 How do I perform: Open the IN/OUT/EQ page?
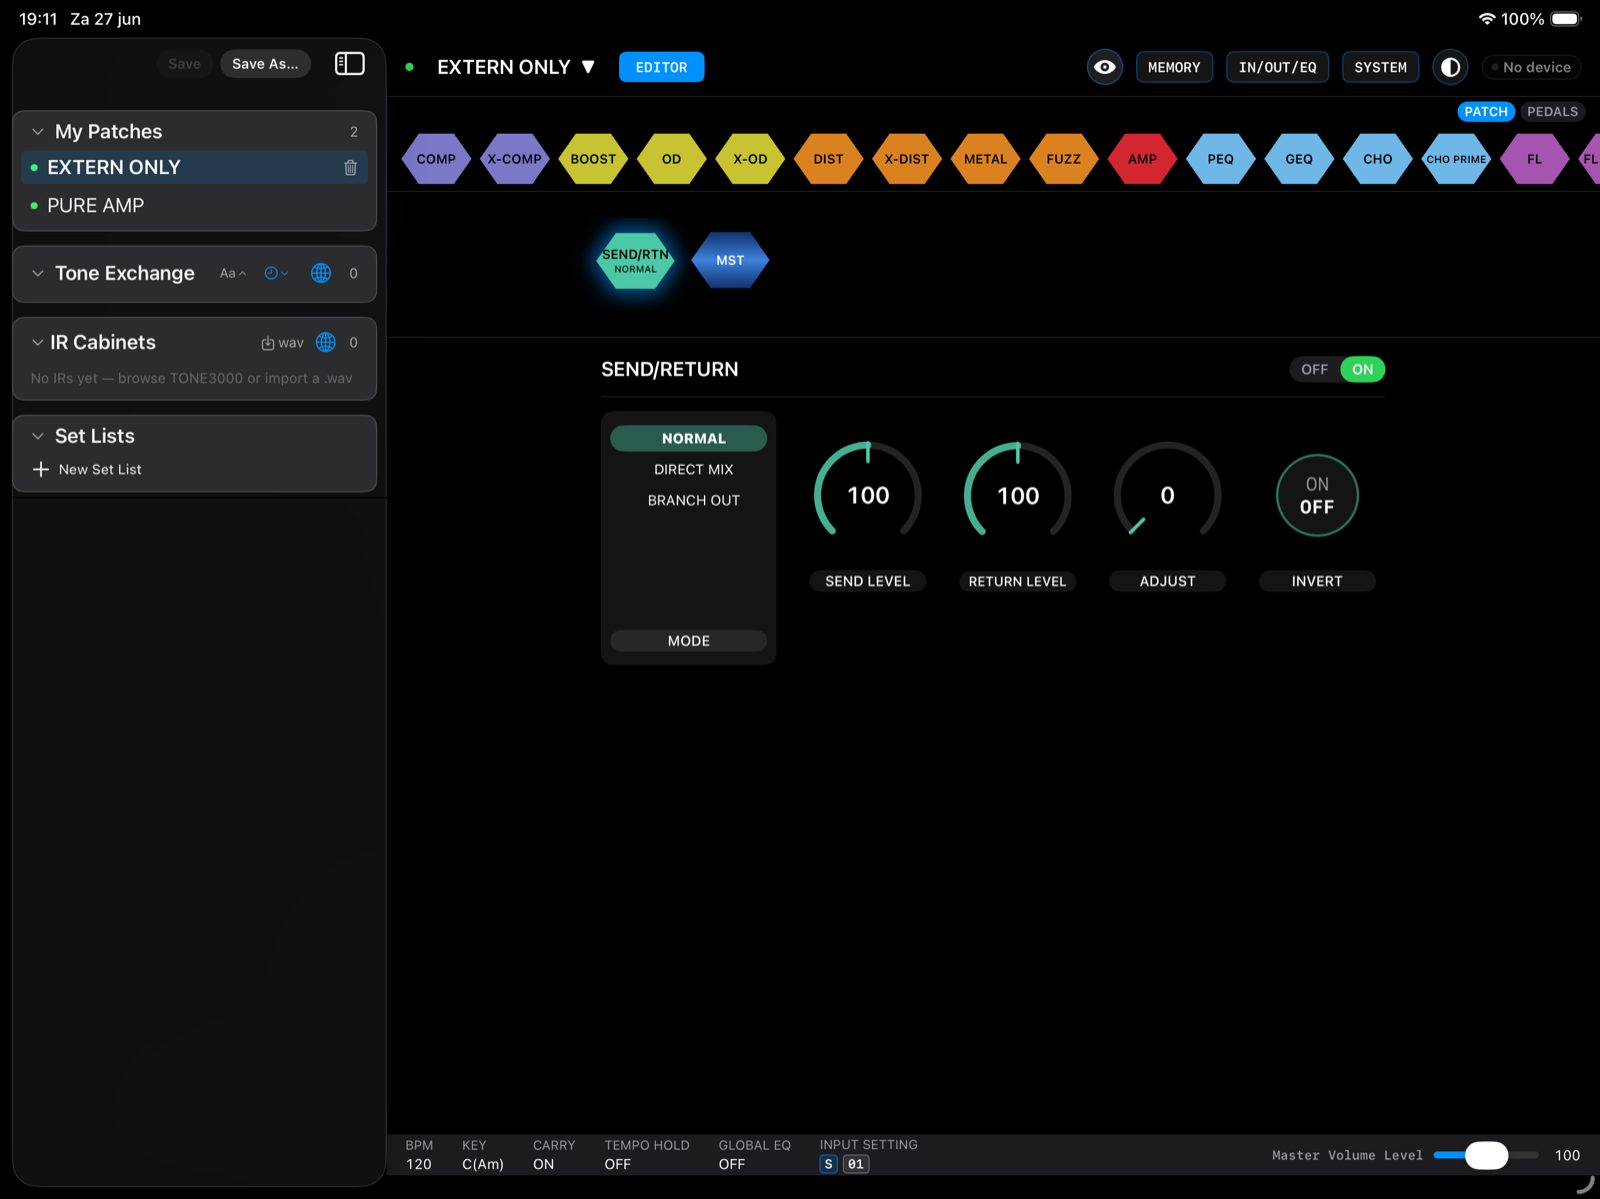point(1277,67)
